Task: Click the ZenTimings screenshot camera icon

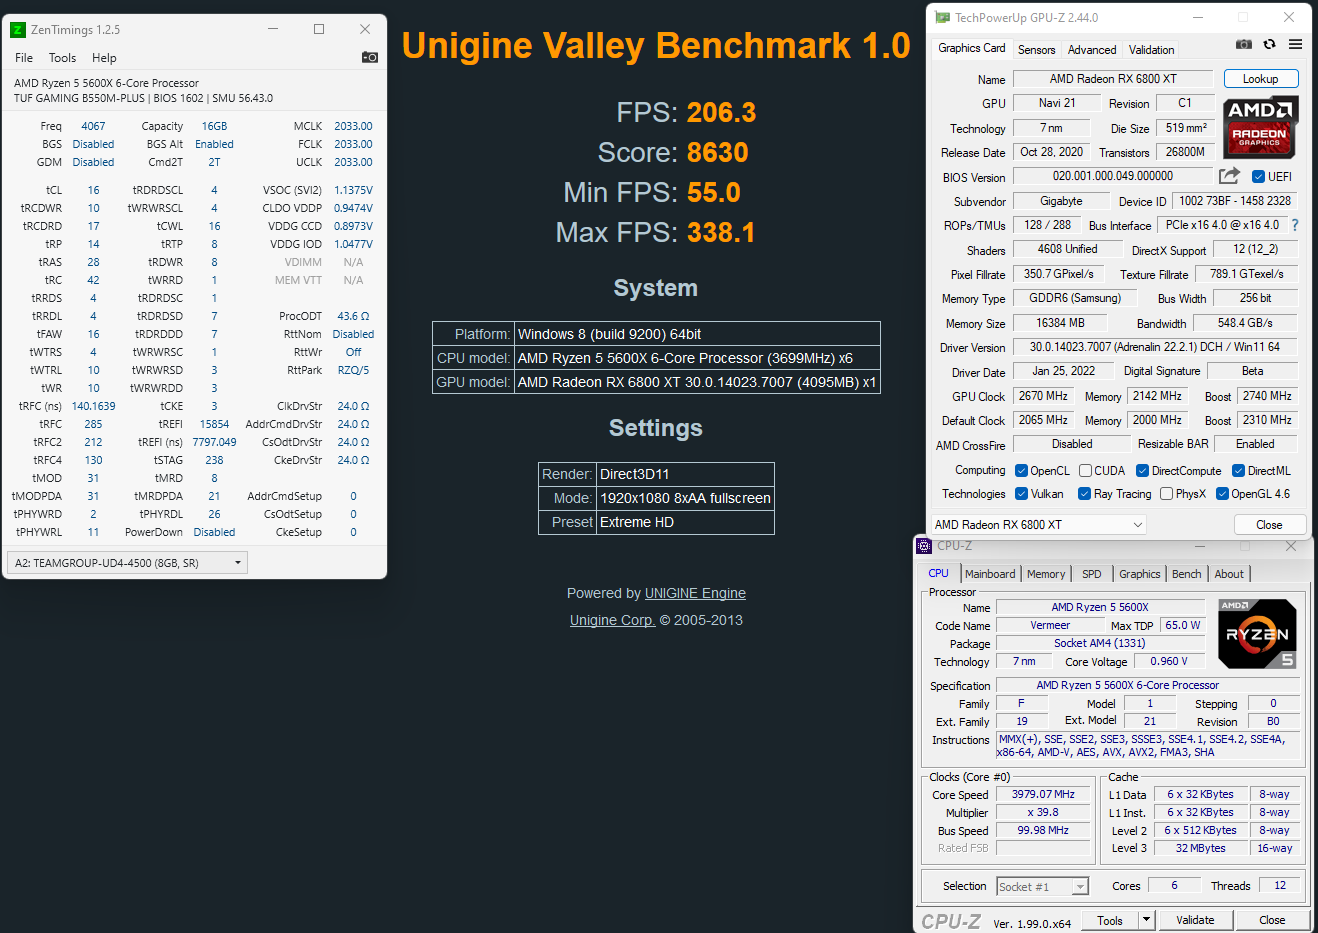Action: (369, 57)
